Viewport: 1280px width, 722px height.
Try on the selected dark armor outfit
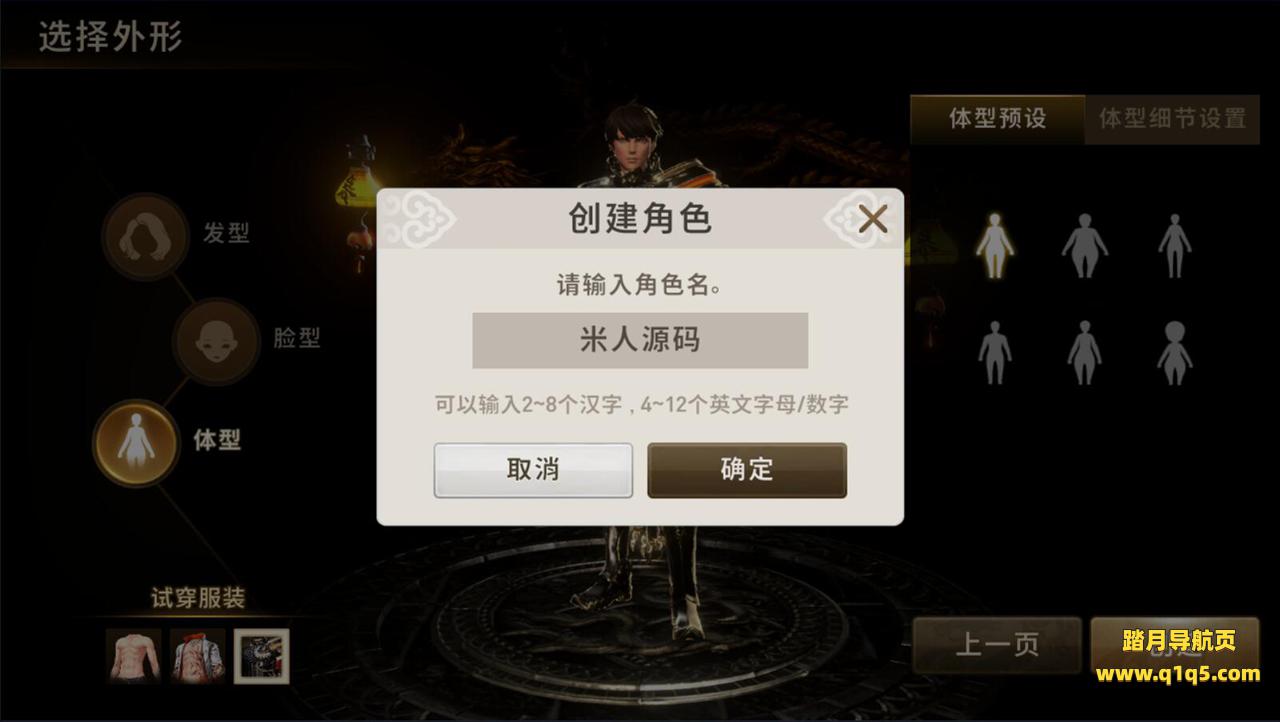[x=262, y=656]
